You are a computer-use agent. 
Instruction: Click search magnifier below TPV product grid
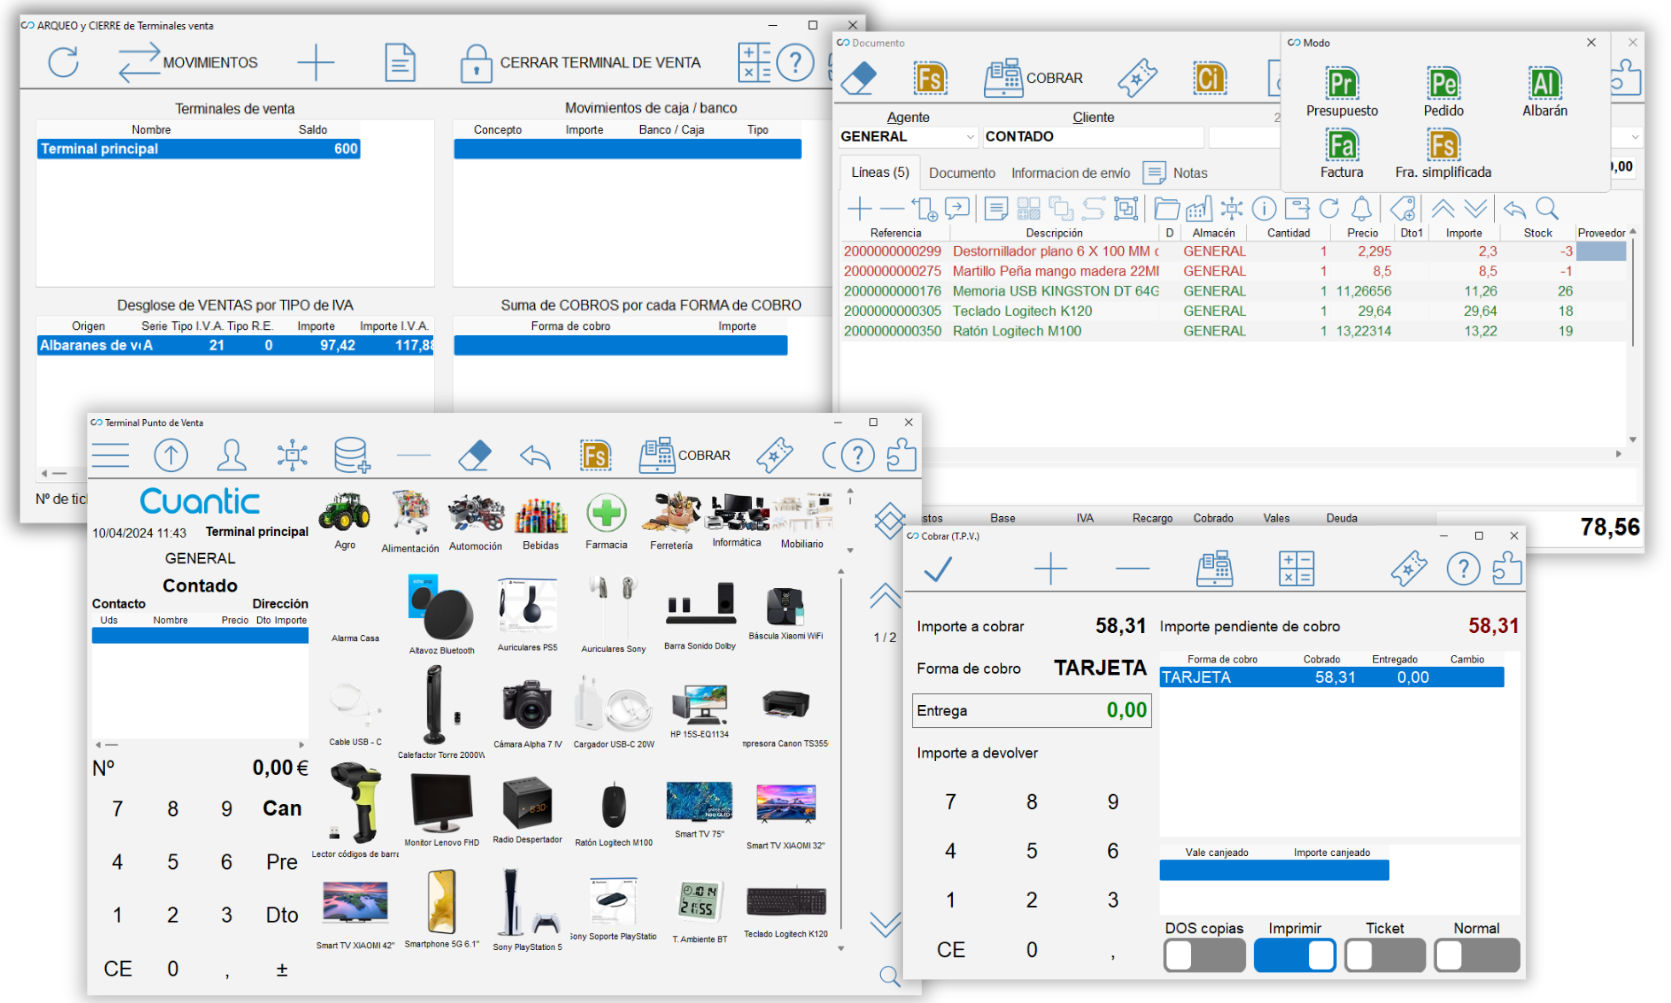889,976
